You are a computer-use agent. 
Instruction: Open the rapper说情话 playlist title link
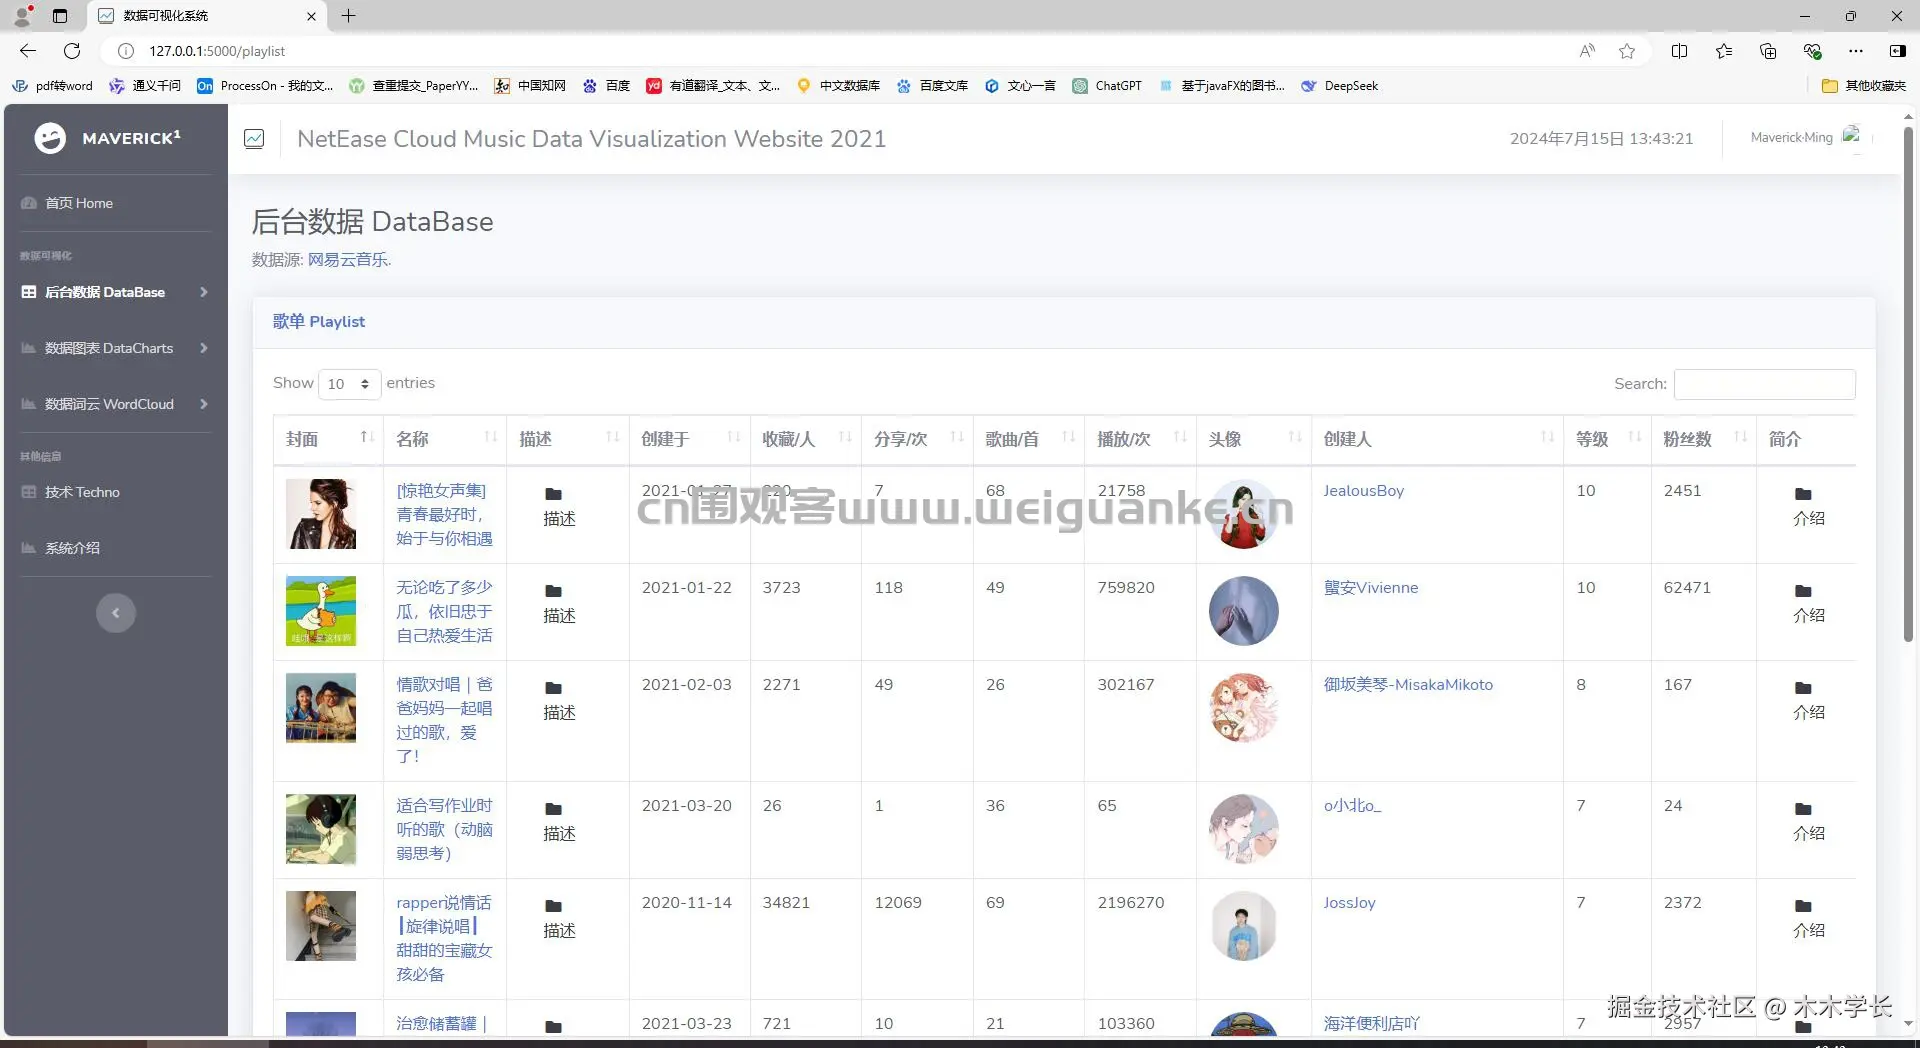tap(444, 938)
